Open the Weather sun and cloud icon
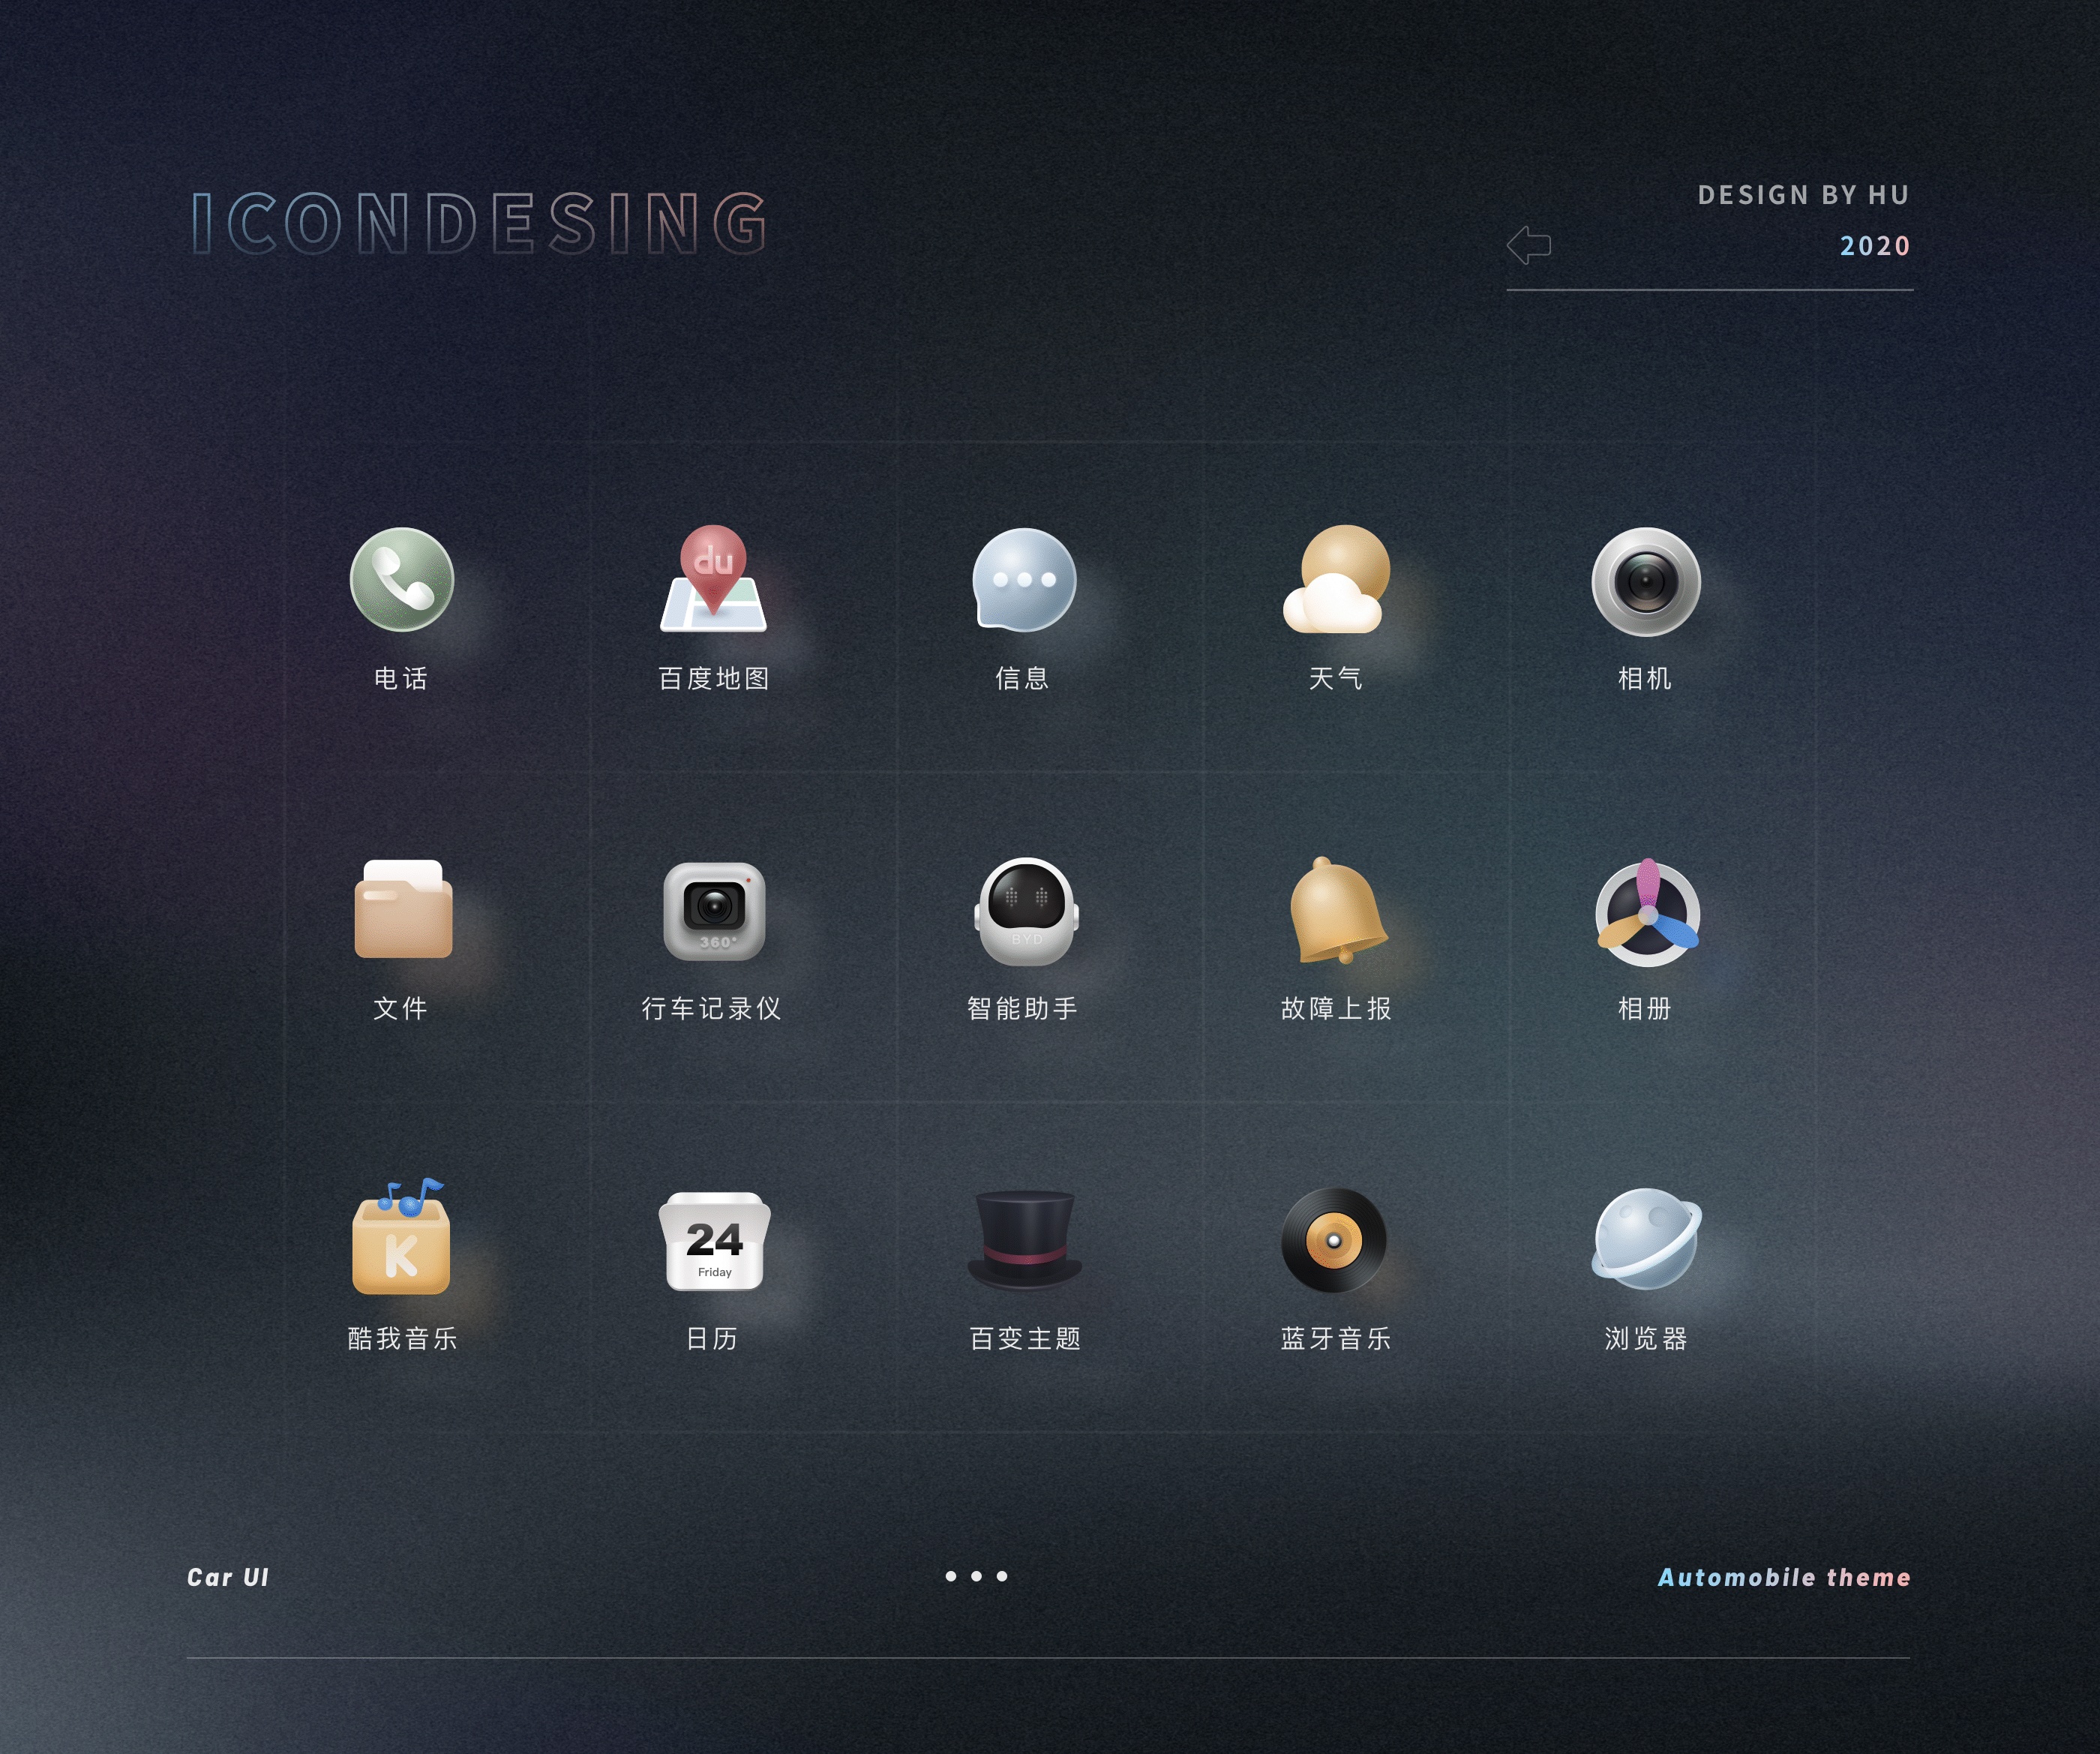 coord(1336,580)
